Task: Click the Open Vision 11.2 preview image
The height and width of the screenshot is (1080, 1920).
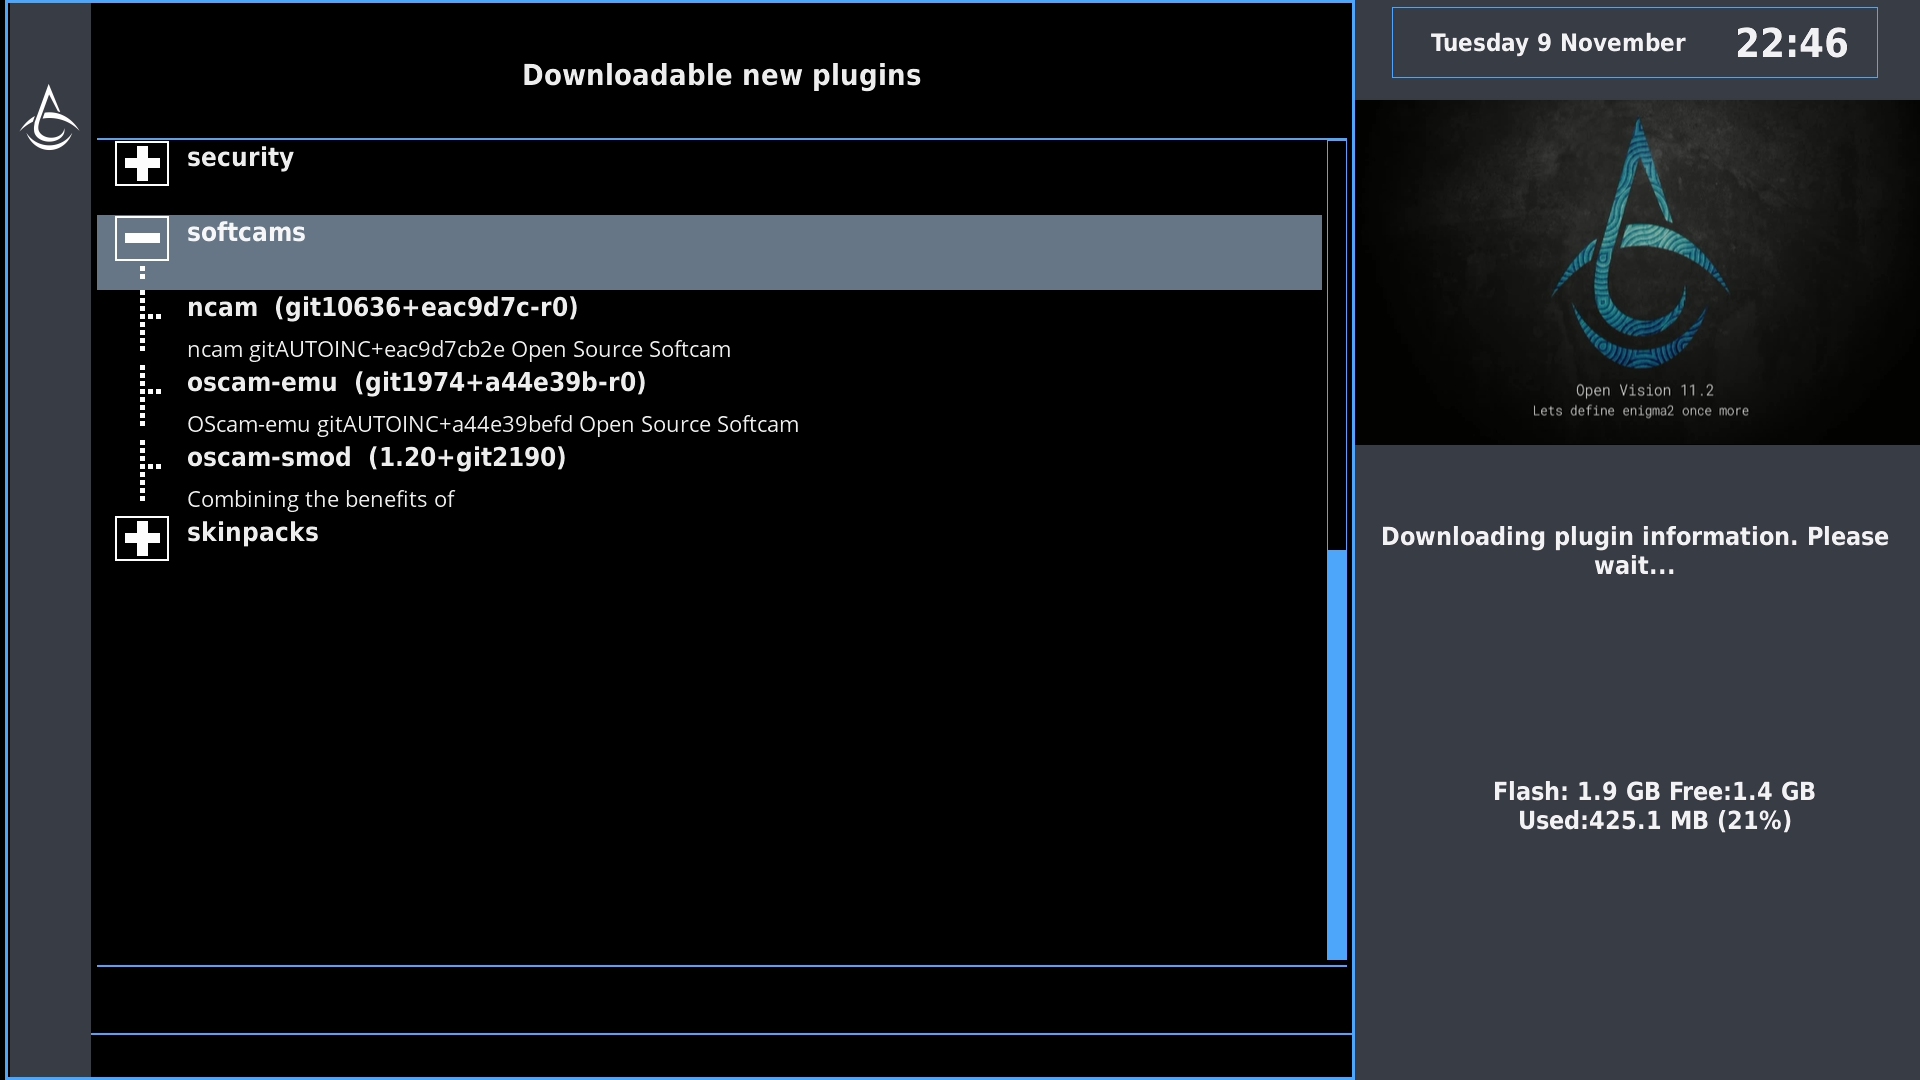Action: [x=1637, y=272]
